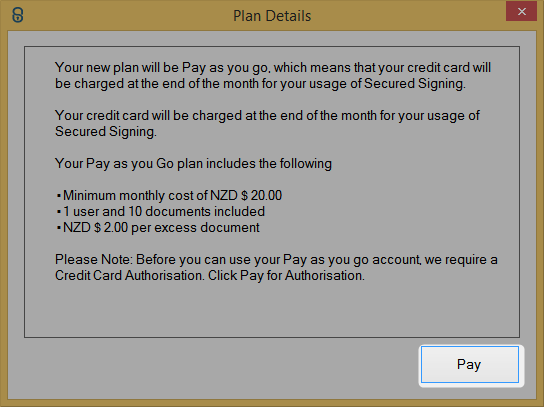Image resolution: width=544 pixels, height=407 pixels.
Task: Click the bullet marker before 'NZD $ 2.00'
Action: click(59, 228)
